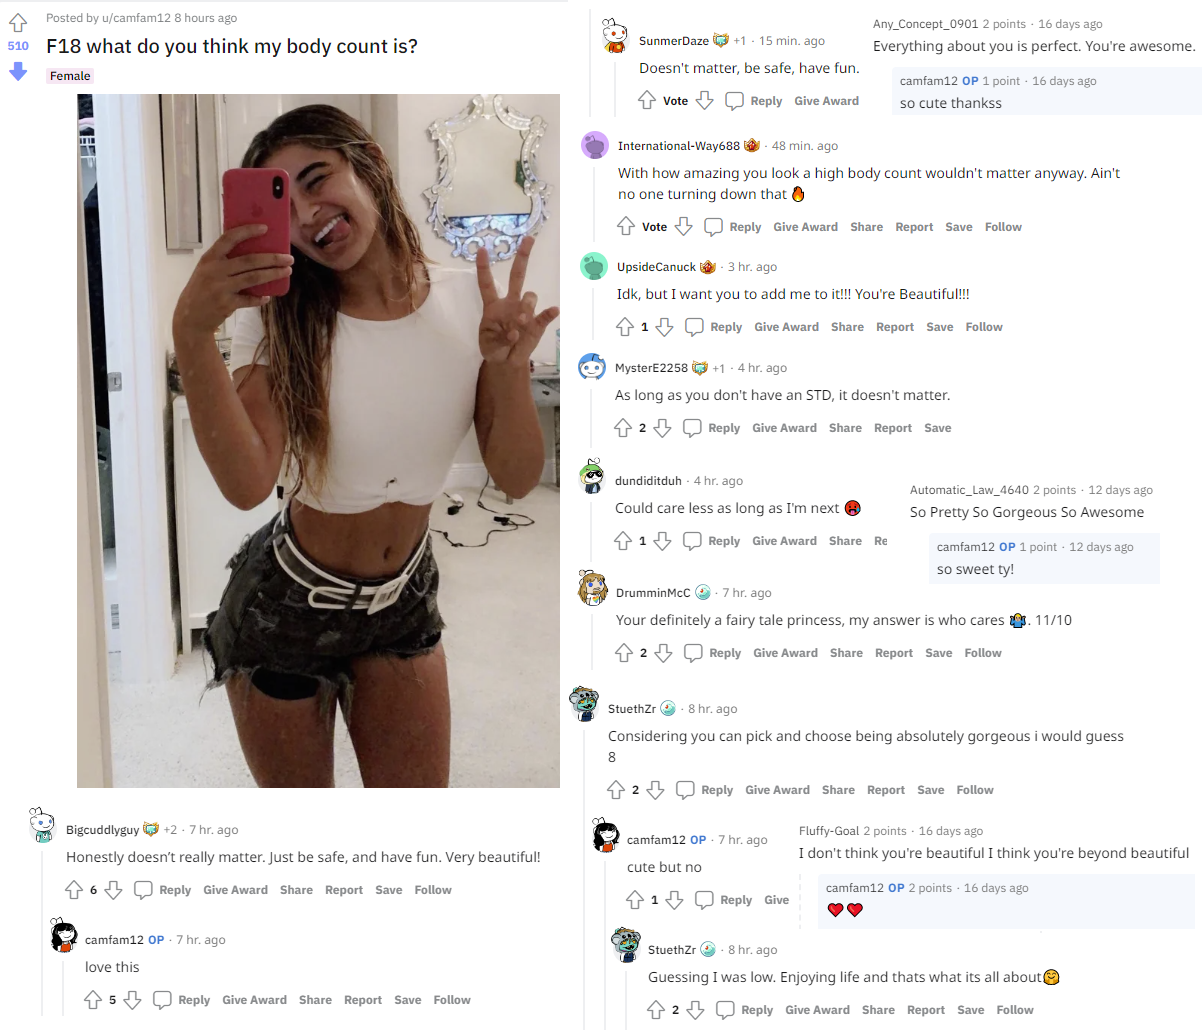
Task: Upvote DrumminMcC's fairy tale comment
Action: point(624,653)
